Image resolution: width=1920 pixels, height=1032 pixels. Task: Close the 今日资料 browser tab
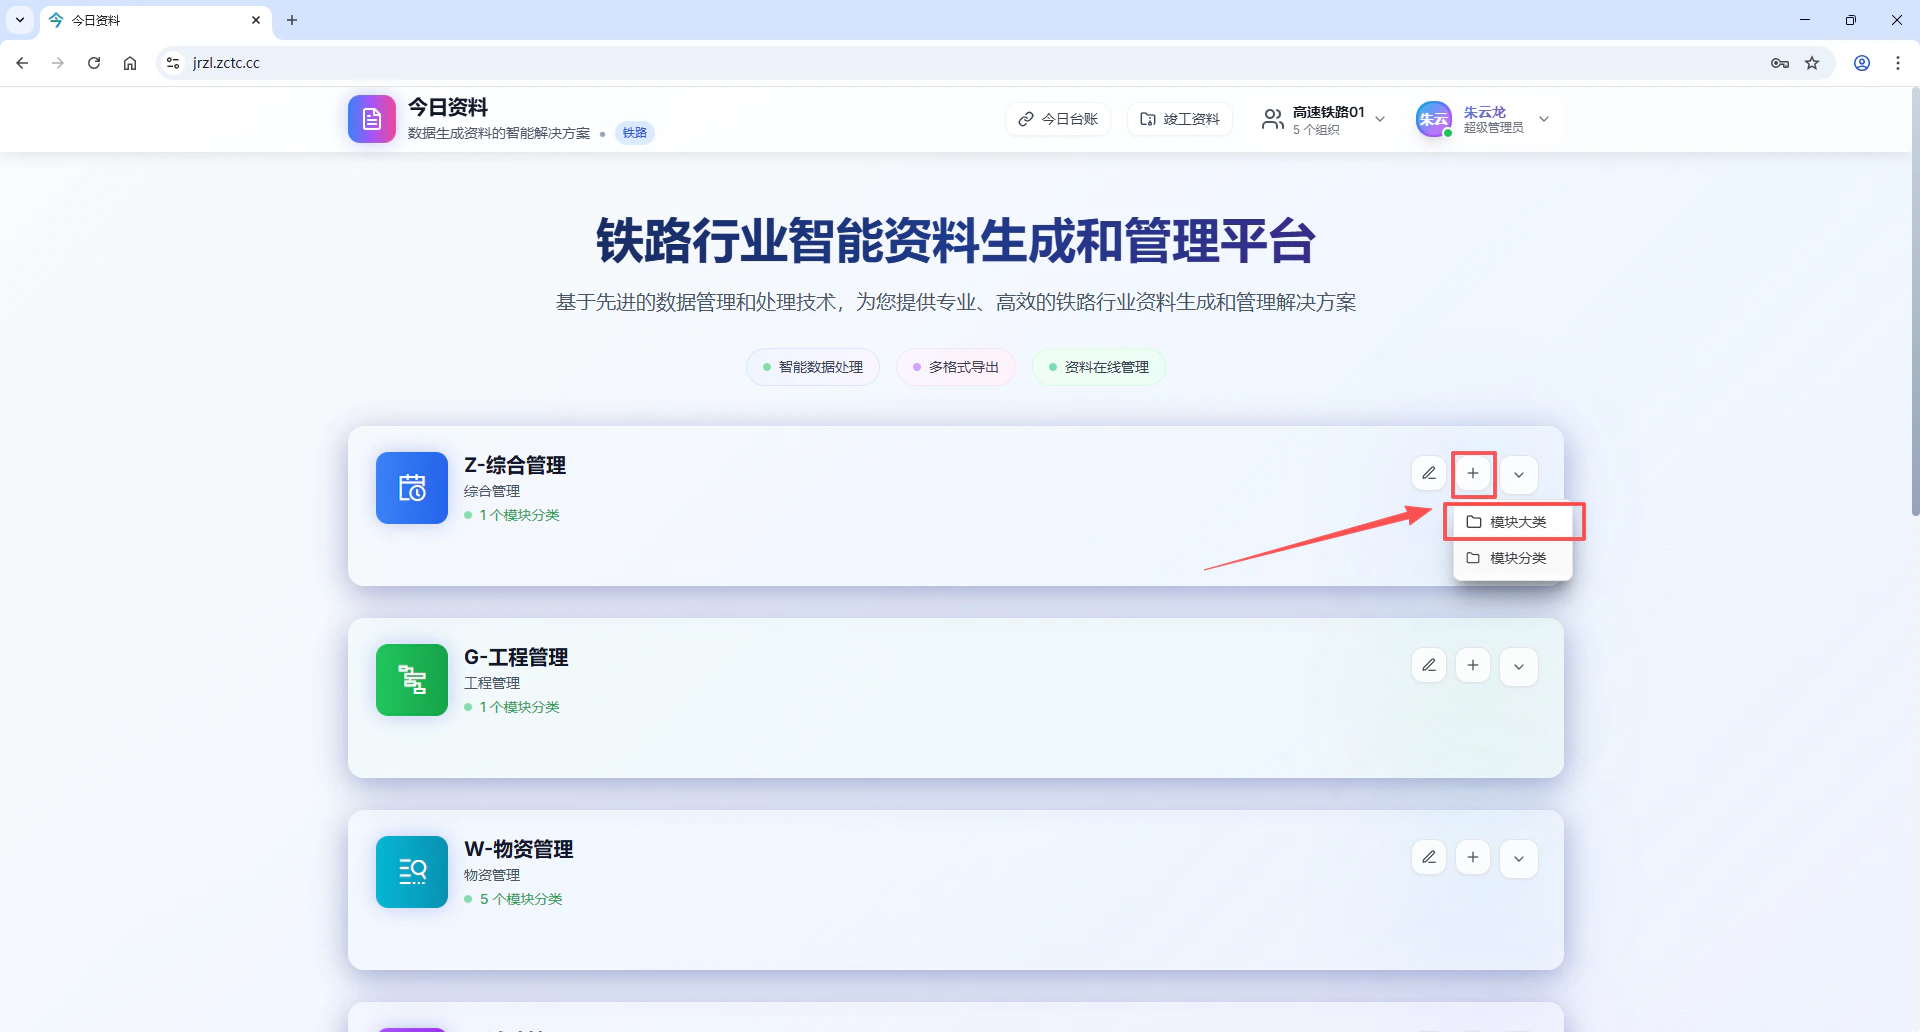[x=256, y=20]
